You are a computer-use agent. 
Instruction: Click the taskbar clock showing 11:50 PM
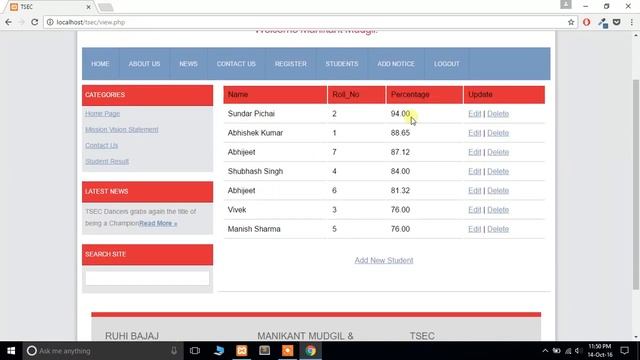click(x=600, y=351)
